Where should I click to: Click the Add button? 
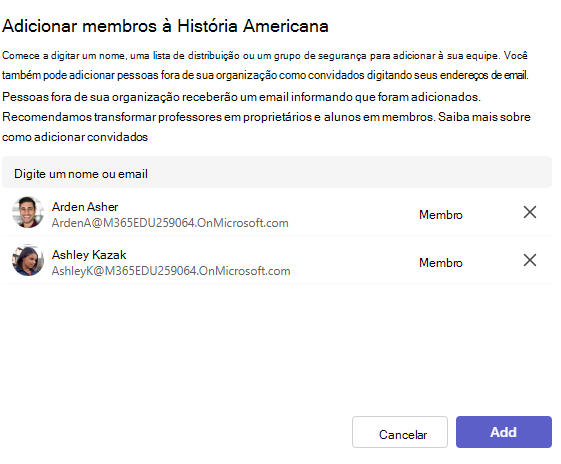503,432
